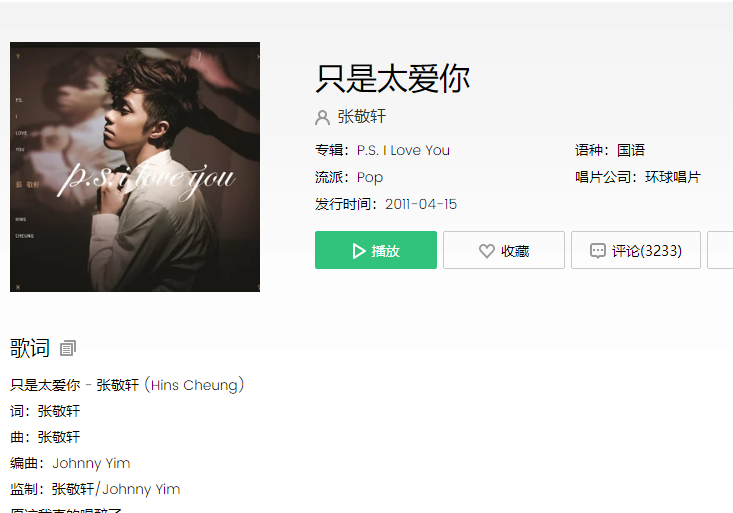This screenshot has width=733, height=513.
Task: Click the copy lyrics icon beside 歌词
Action: (68, 348)
